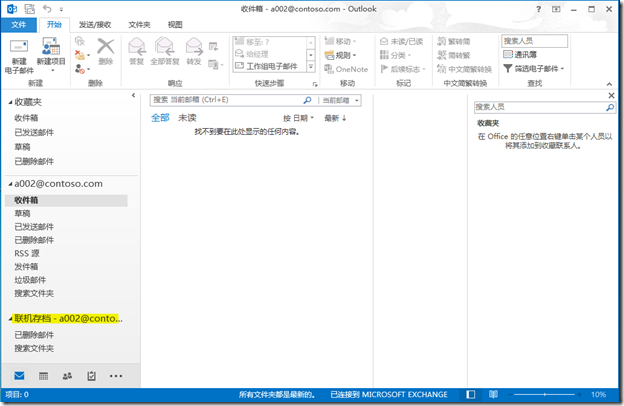Collapse the a002@contoso.com mailbox
This screenshot has width=624, height=406.
tap(10, 184)
